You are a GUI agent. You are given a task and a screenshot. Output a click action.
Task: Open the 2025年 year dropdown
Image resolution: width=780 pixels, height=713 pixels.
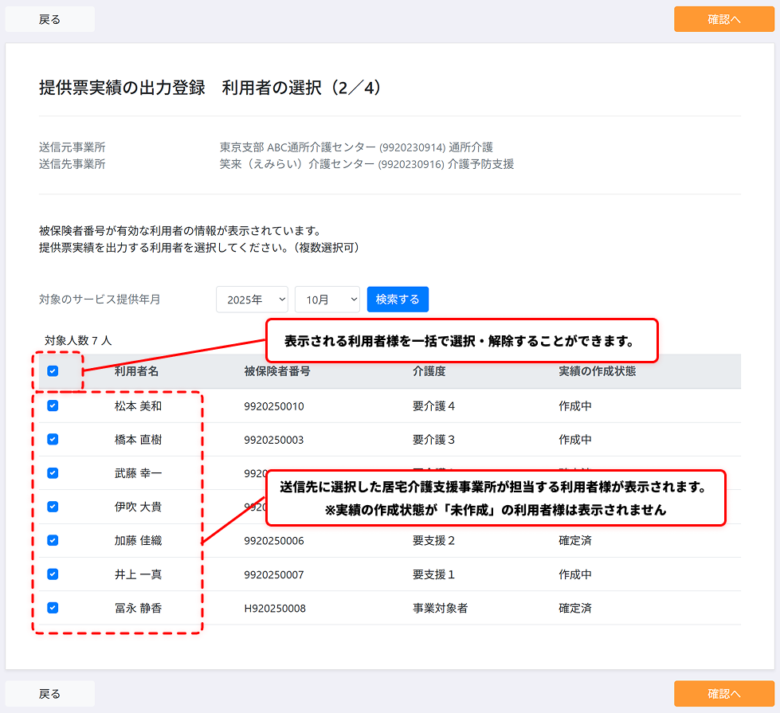coord(252,299)
